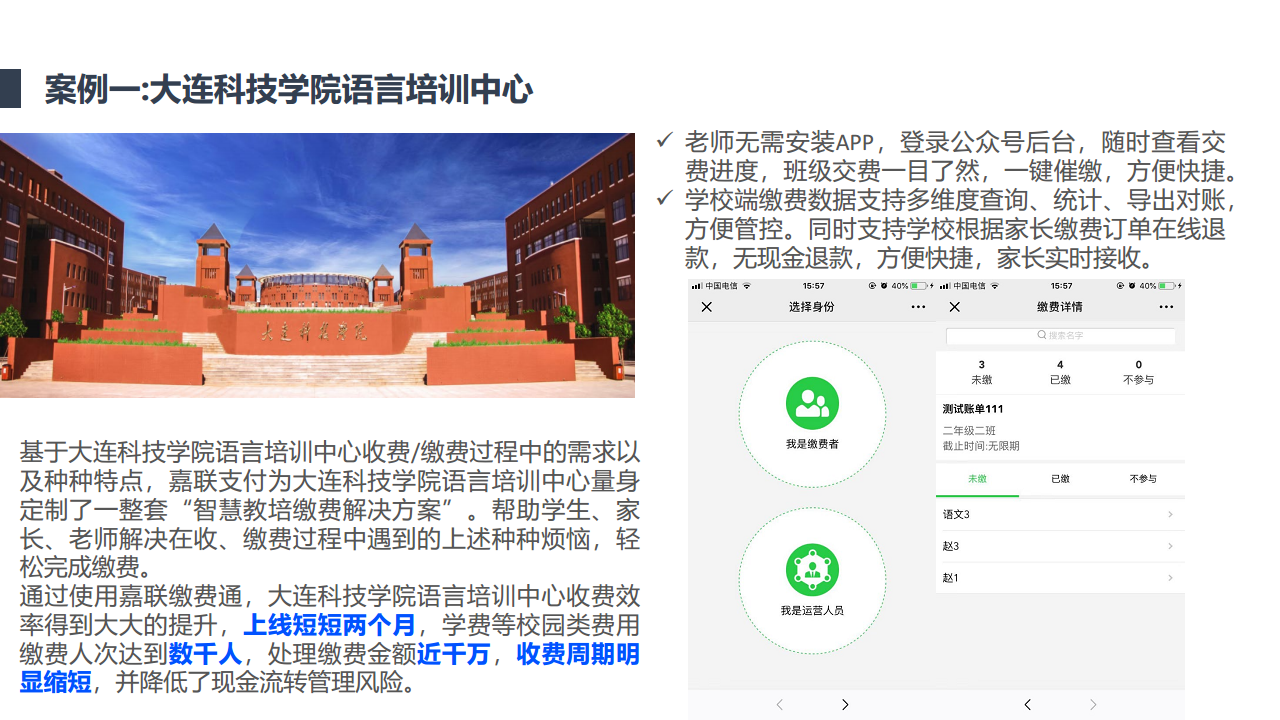Image resolution: width=1280 pixels, height=720 pixels.
Task: Open the 赵1 row chevron
Action: (x=1170, y=578)
